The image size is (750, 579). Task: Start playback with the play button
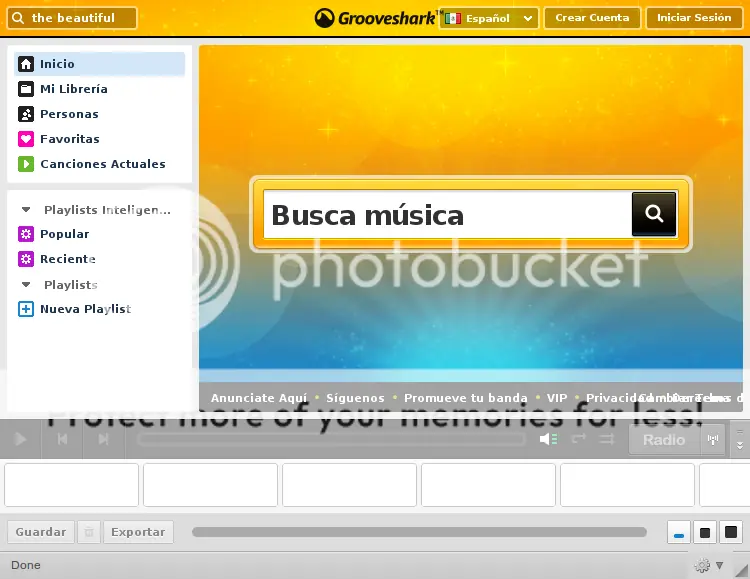click(20, 439)
